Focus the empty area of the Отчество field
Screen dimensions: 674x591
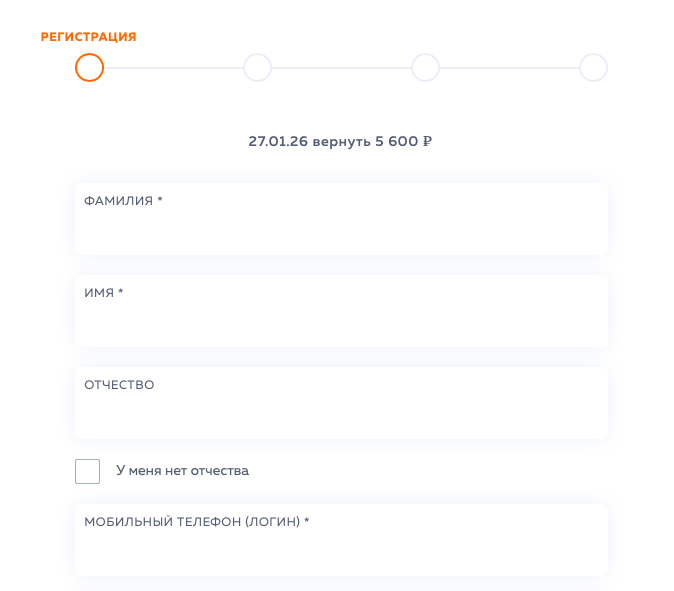pyautogui.click(x=340, y=416)
